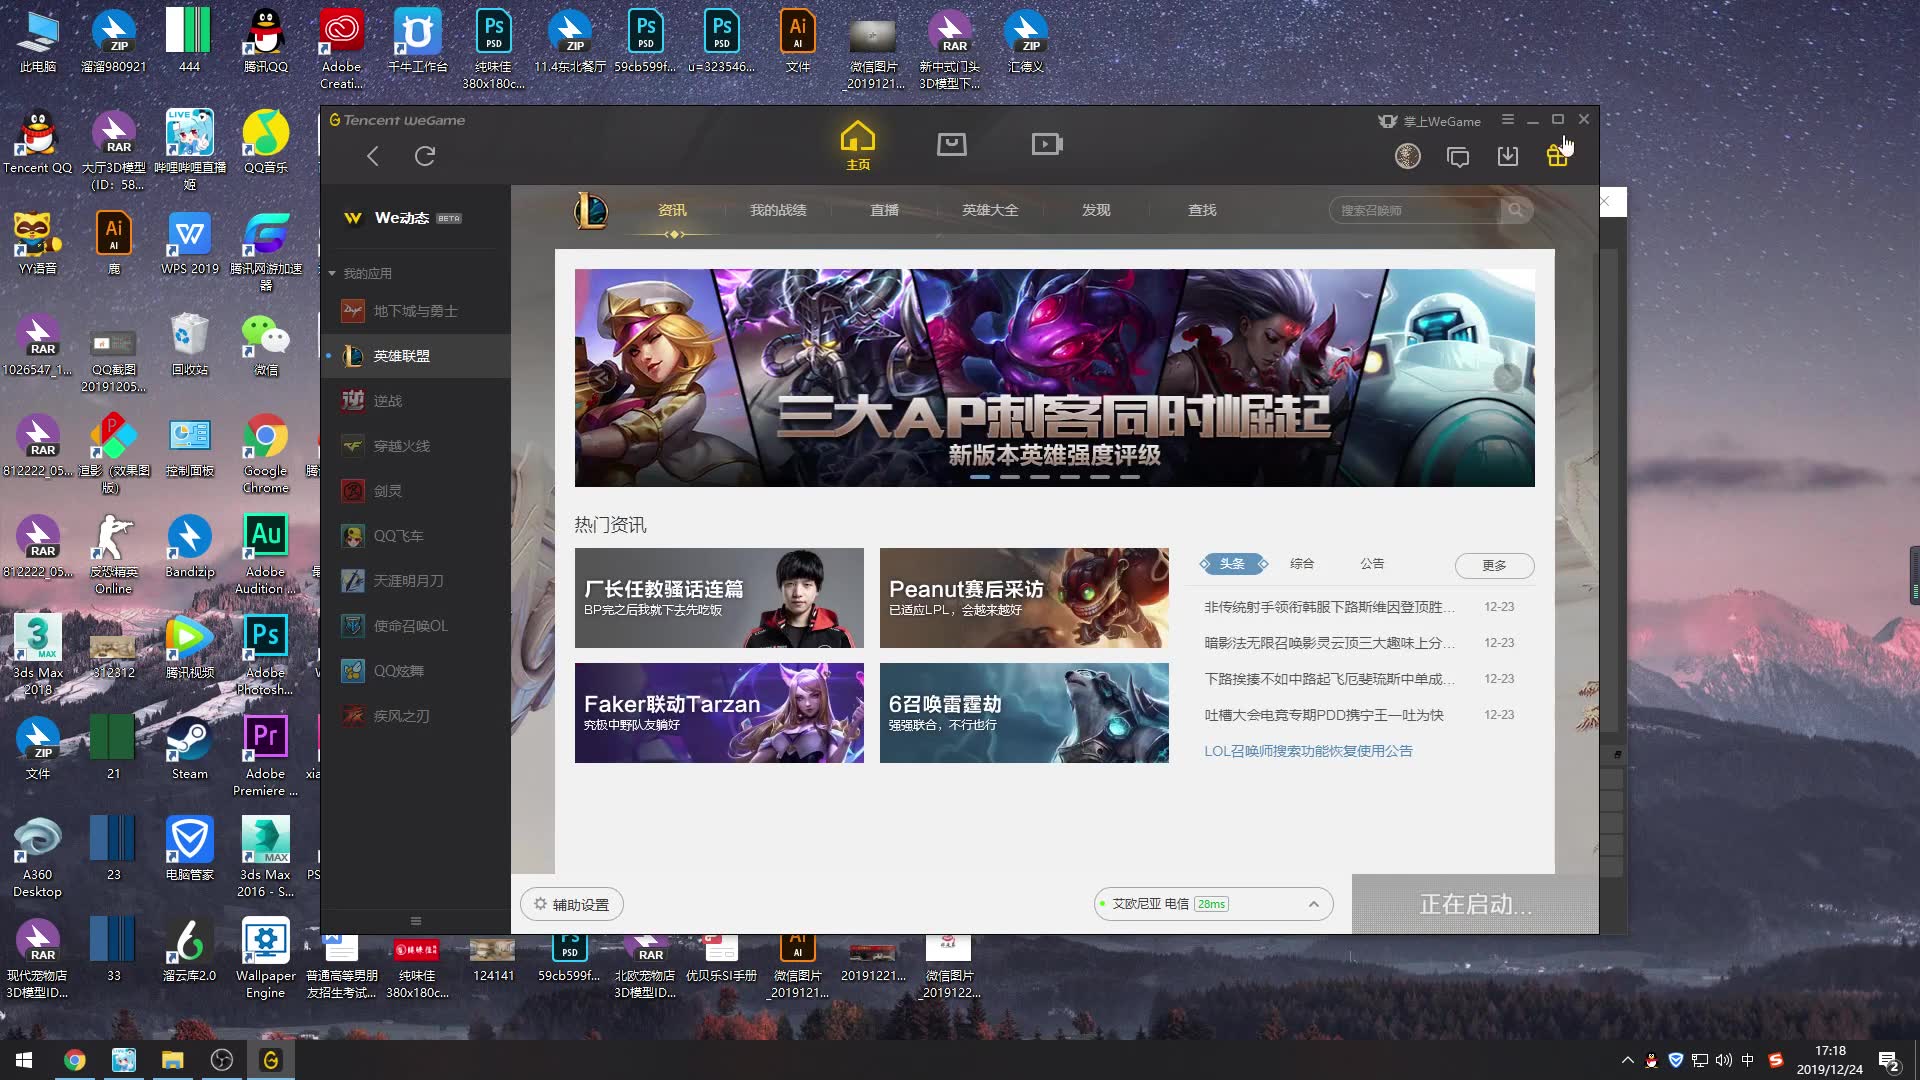
Task: Switch to the 查找 tab
Action: (x=1202, y=210)
